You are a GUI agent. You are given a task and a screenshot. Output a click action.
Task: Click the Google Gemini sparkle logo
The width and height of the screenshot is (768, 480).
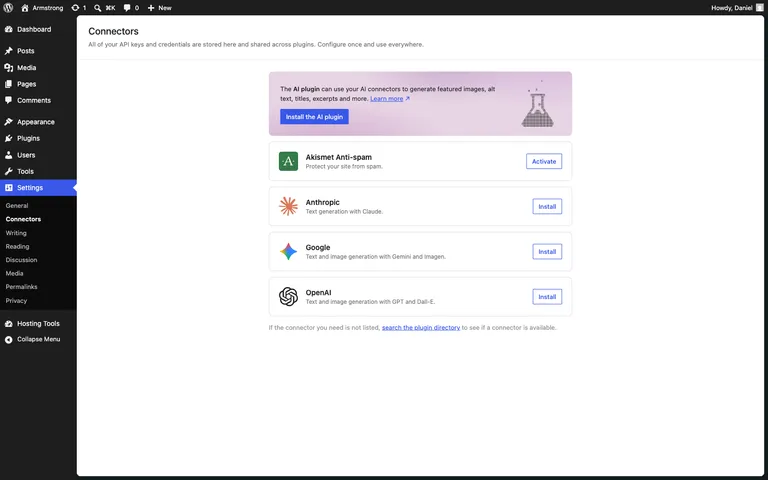(288, 251)
